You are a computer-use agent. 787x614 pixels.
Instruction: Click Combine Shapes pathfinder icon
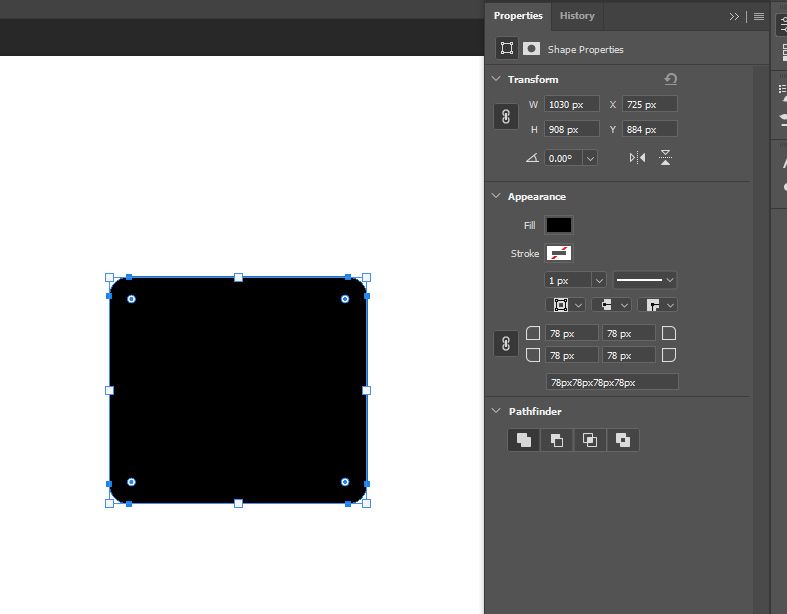click(x=524, y=440)
